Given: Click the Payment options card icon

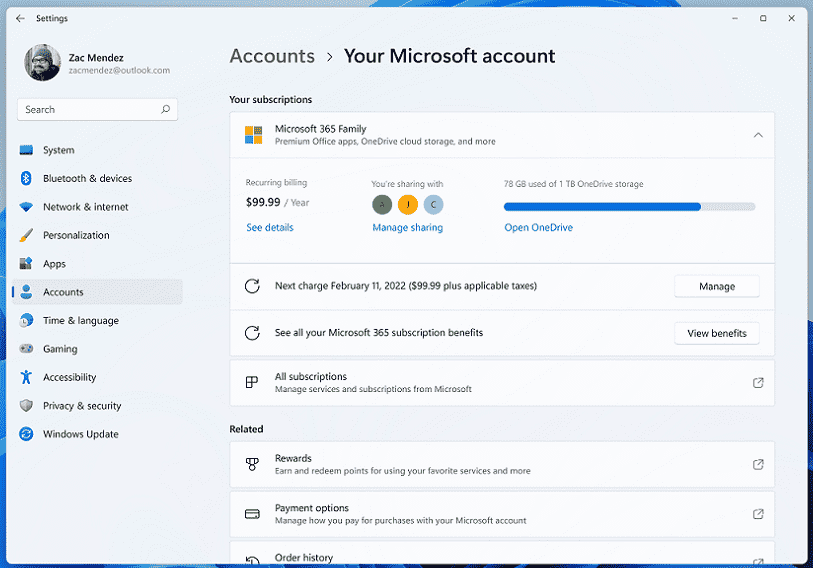Looking at the screenshot, I should (252, 514).
